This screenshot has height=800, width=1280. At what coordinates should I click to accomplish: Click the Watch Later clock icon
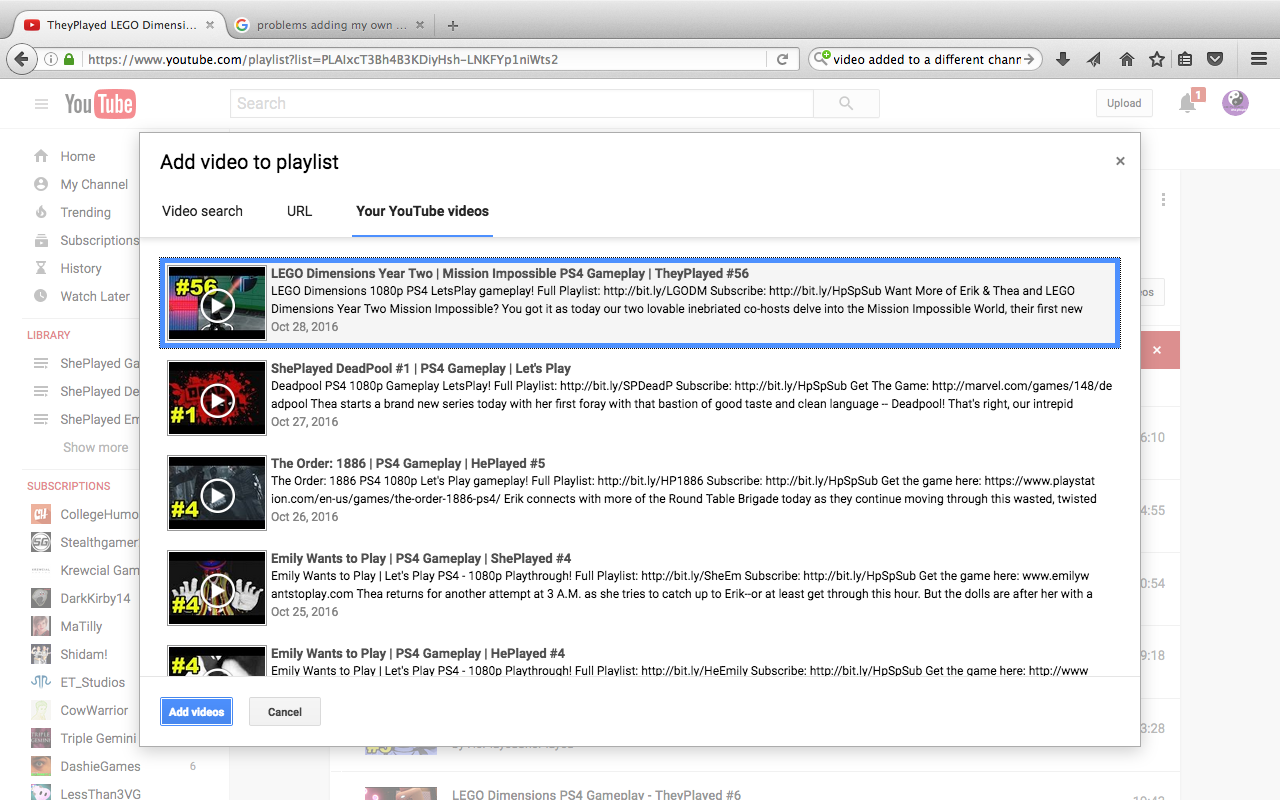click(41, 296)
